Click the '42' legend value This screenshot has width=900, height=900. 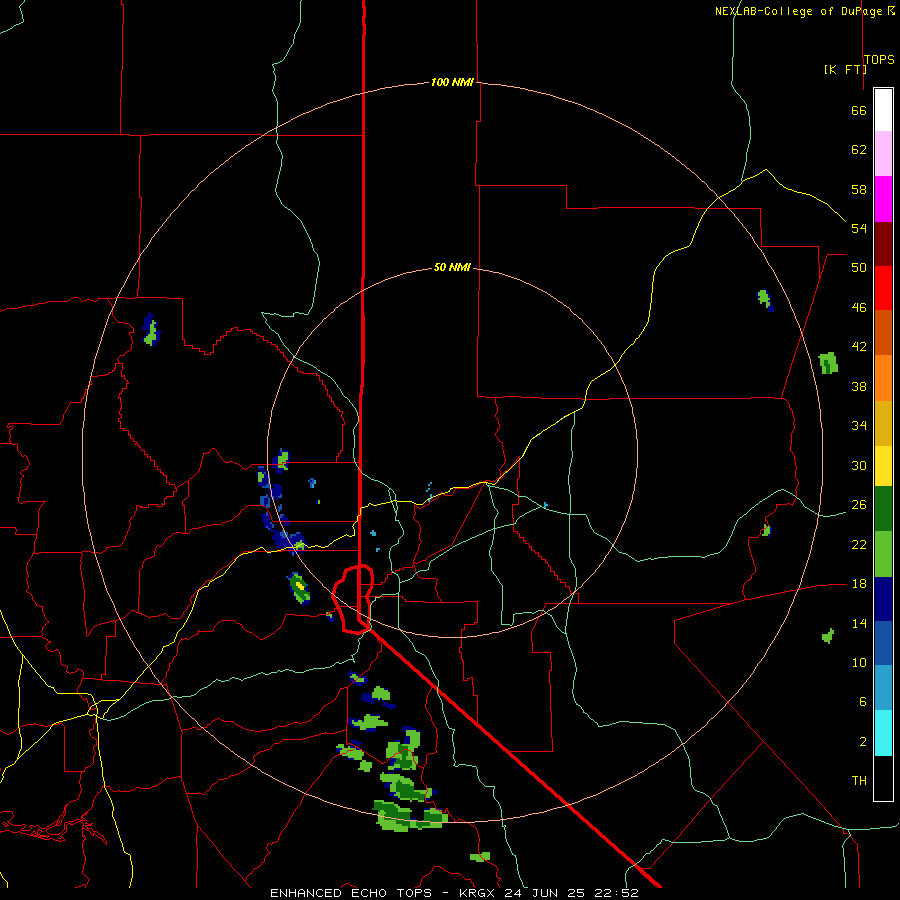(x=859, y=347)
